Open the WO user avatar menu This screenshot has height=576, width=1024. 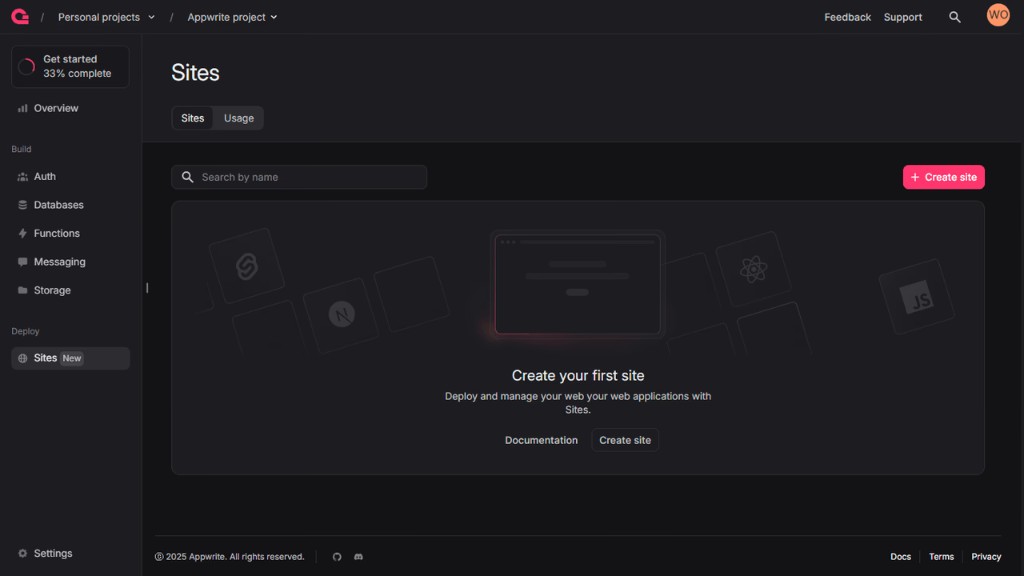(x=998, y=15)
